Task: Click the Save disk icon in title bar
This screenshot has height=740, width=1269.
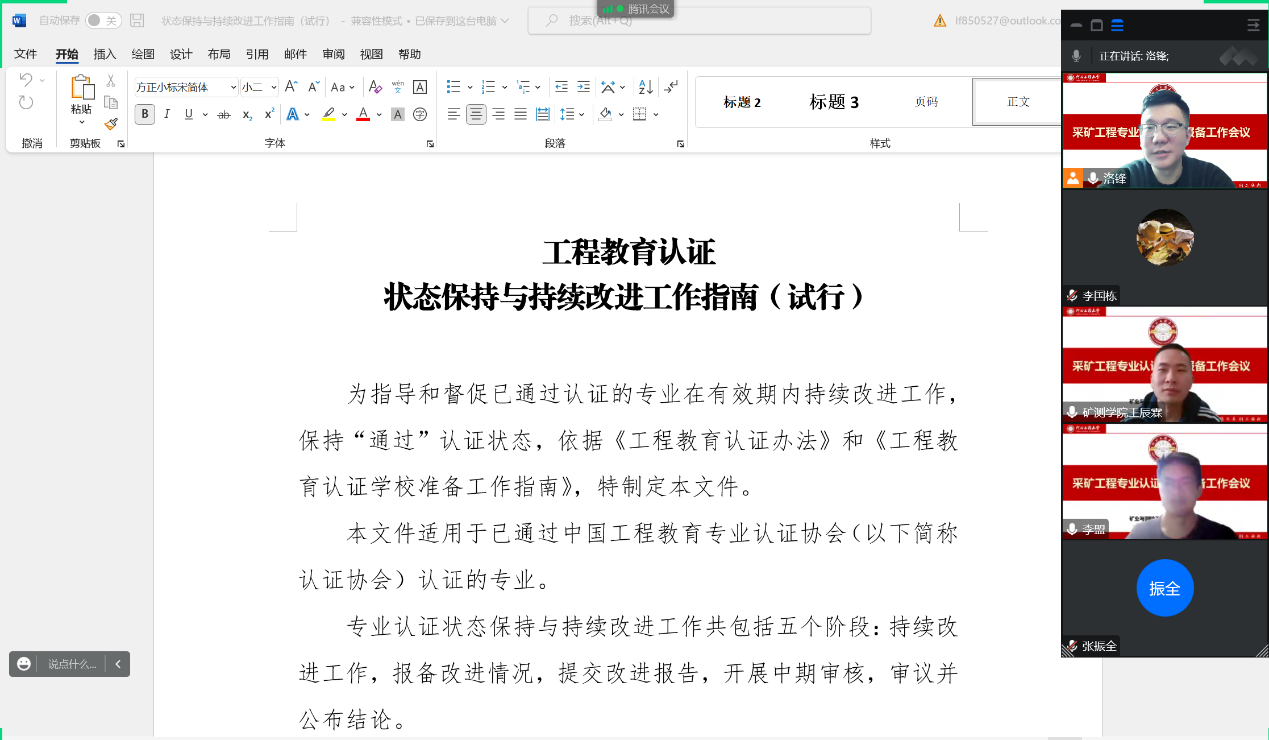Action: [137, 20]
